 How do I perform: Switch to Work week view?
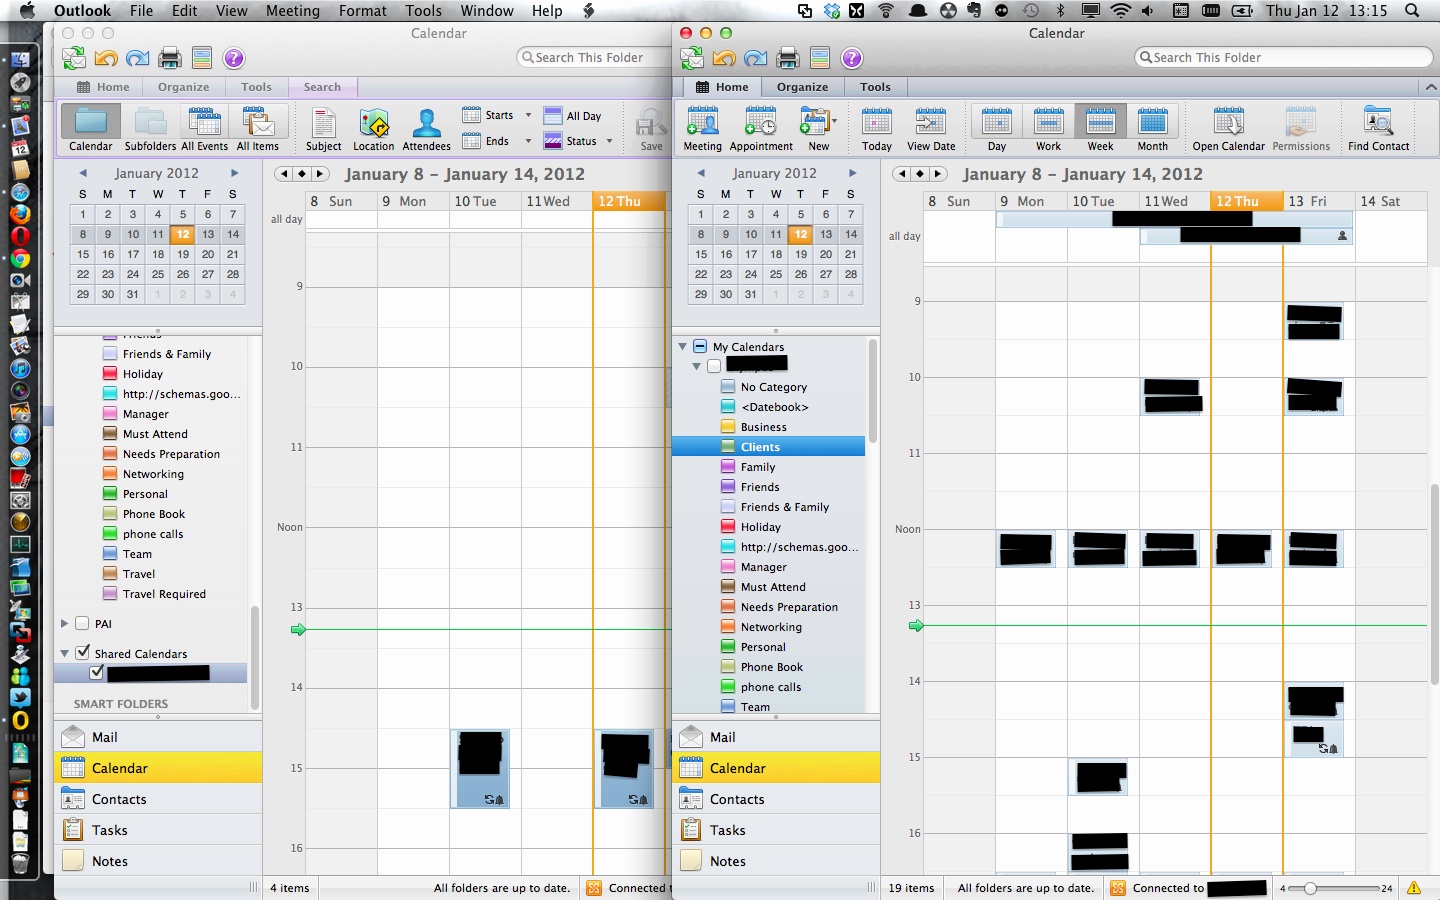coord(1048,129)
